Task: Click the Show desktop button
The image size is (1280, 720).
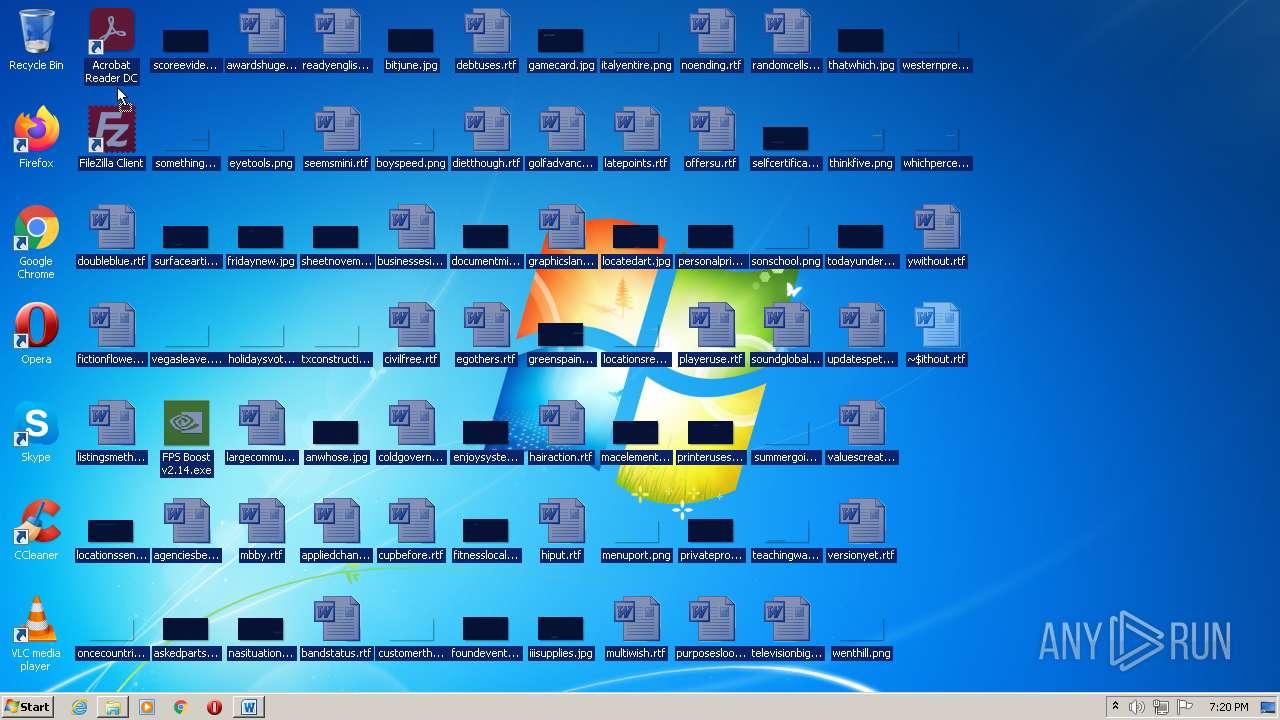Action: (x=1268, y=707)
